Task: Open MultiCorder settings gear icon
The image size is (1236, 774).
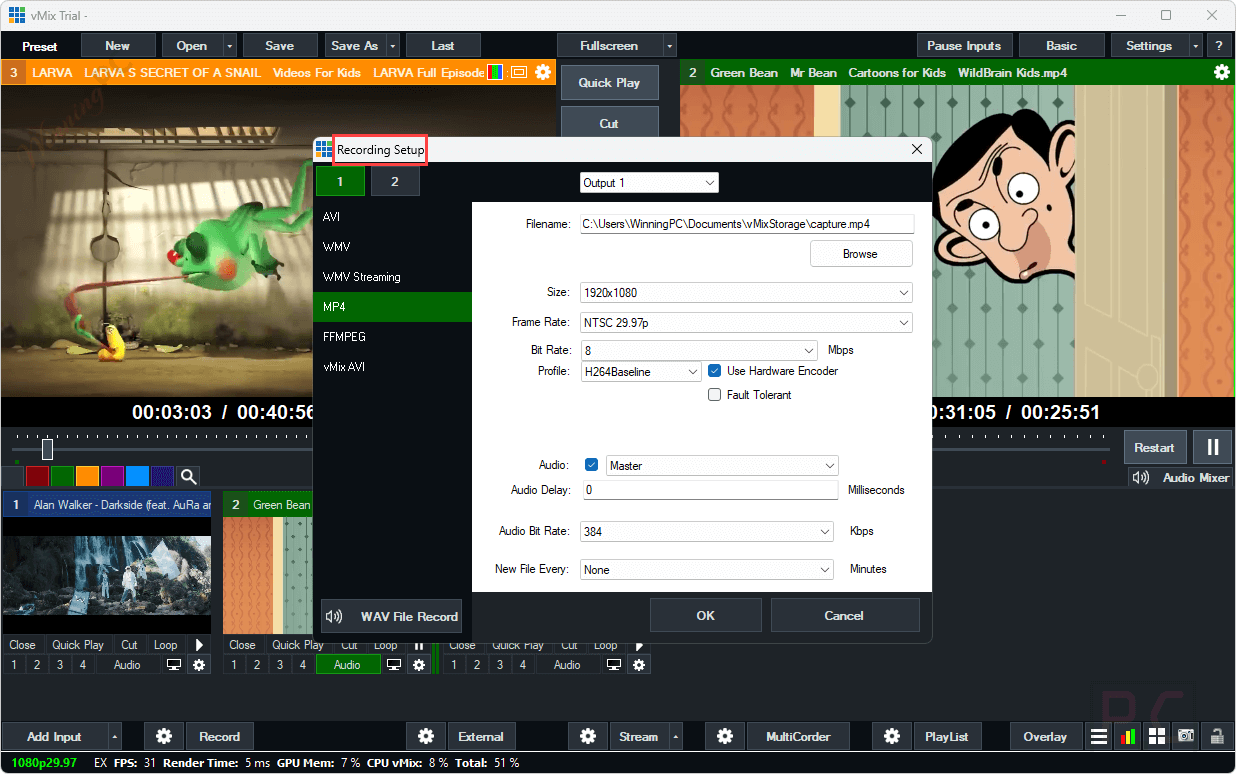Action: [x=725, y=737]
